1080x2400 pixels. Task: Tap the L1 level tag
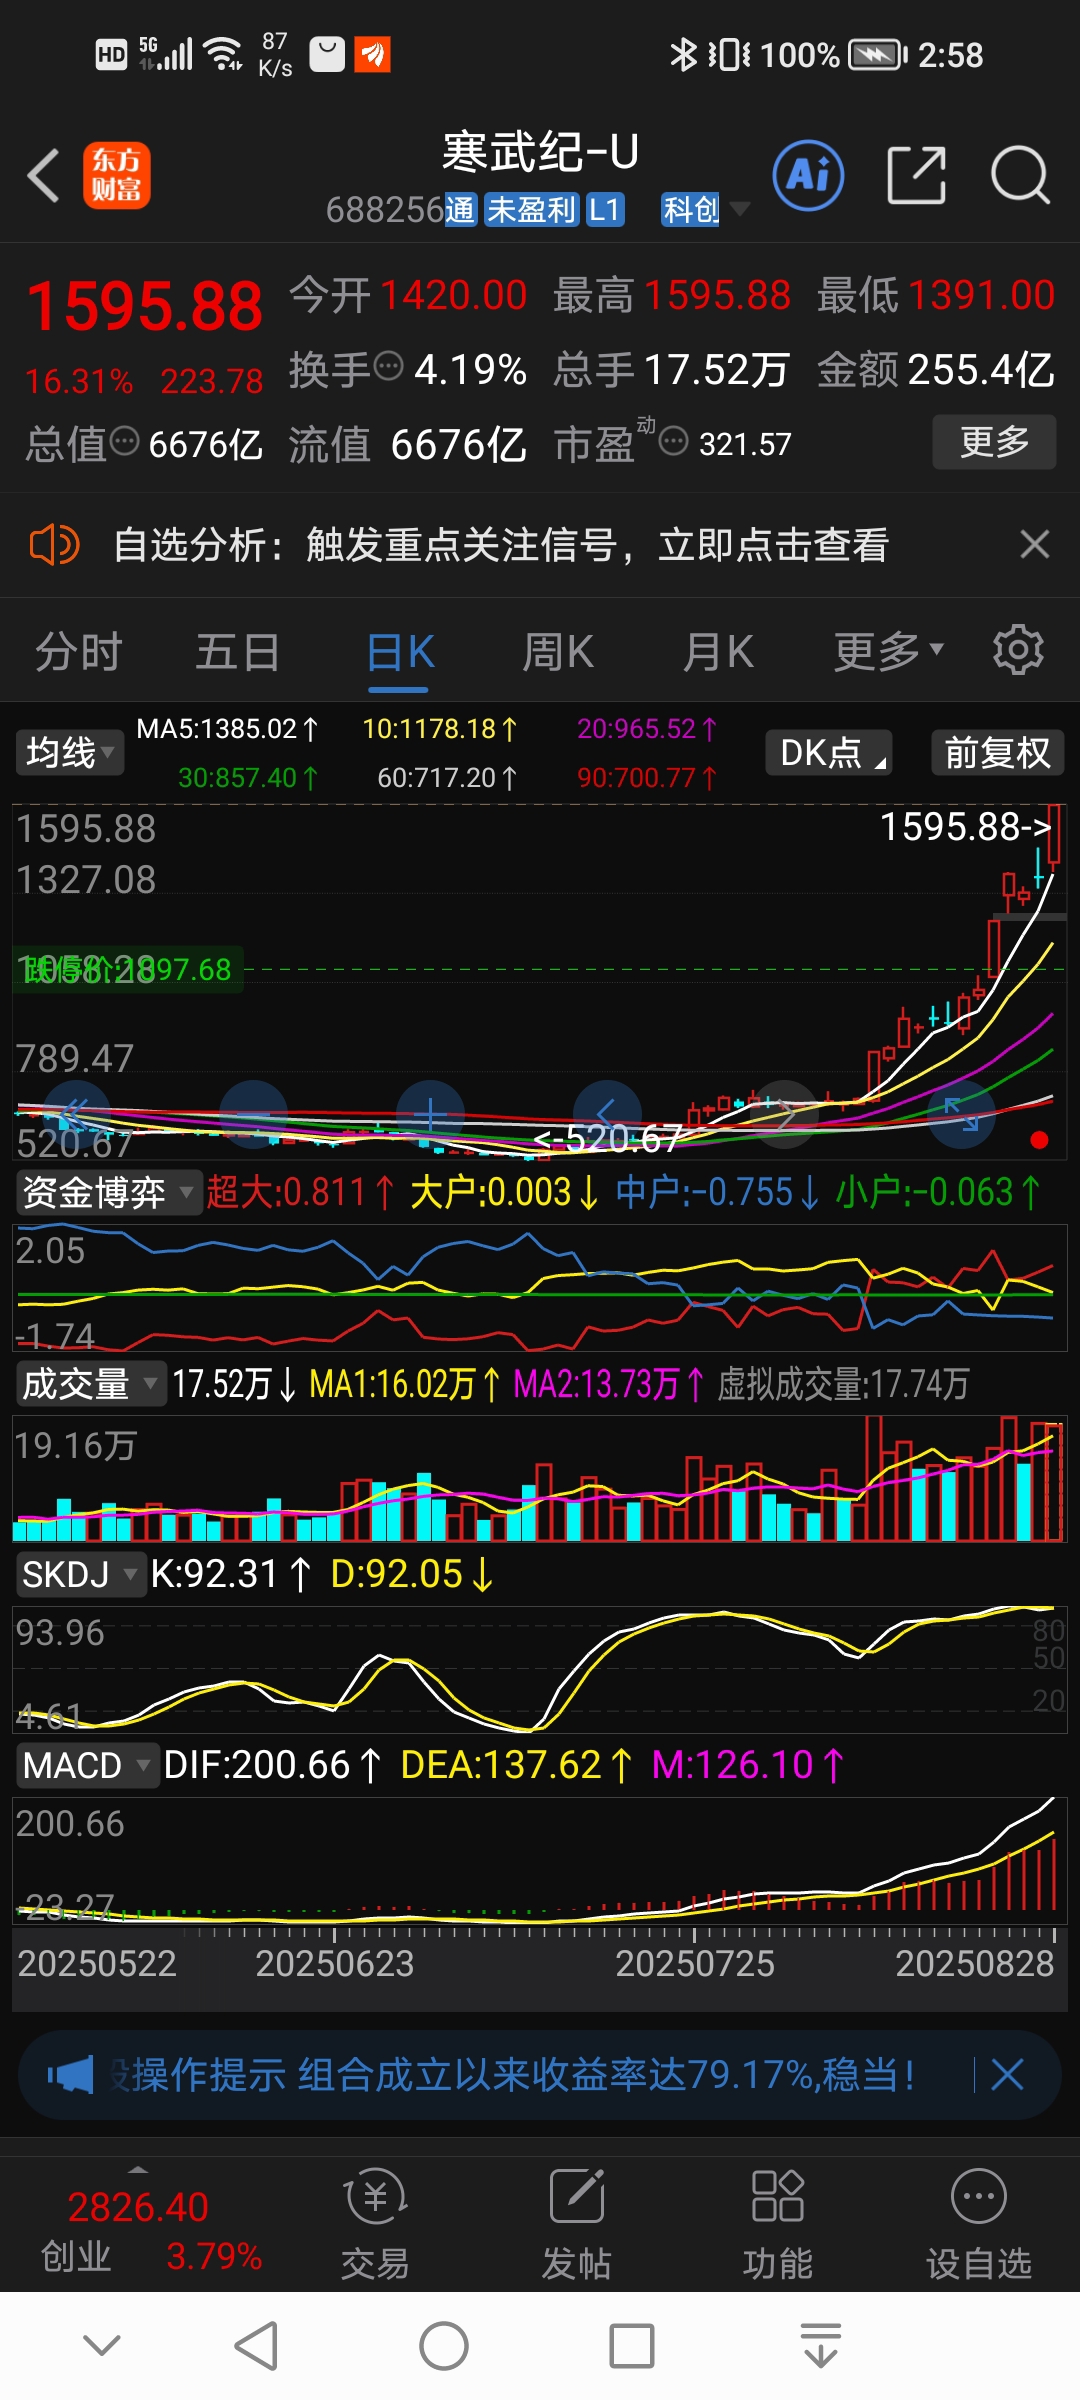coord(604,209)
